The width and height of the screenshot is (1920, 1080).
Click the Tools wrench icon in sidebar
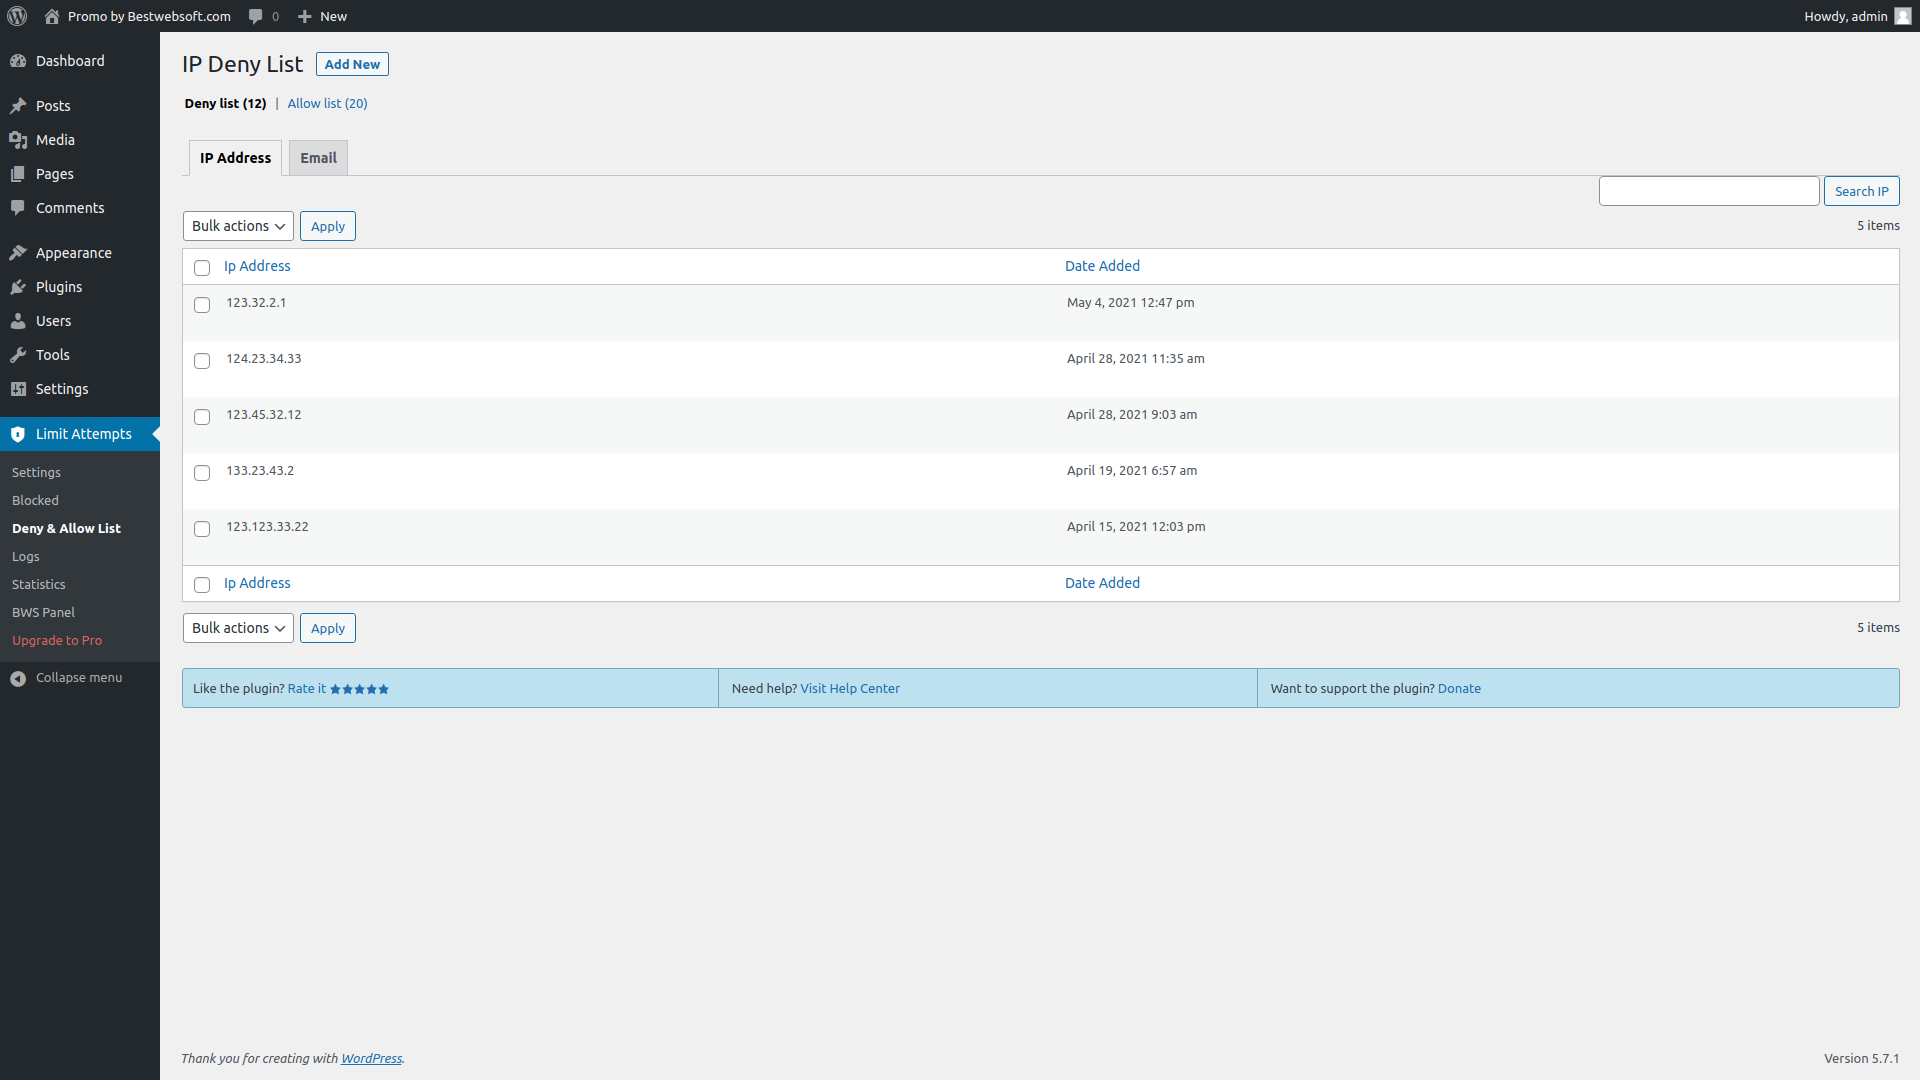(x=18, y=355)
